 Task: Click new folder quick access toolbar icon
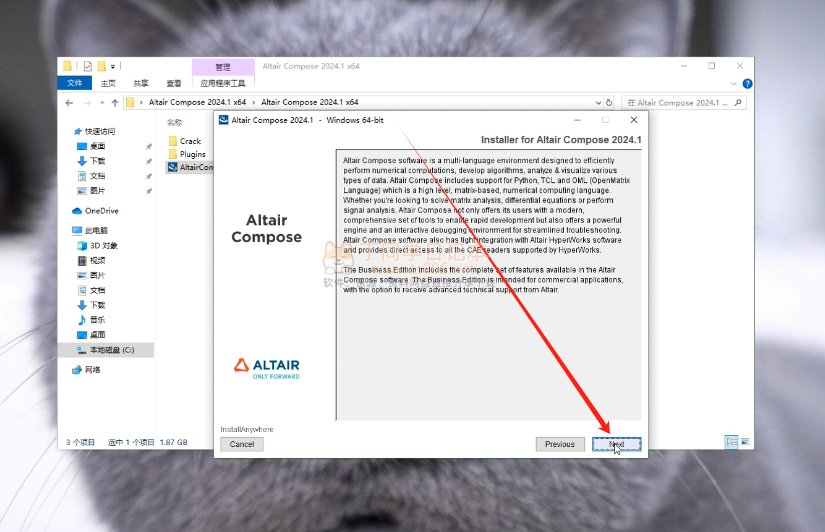(102, 66)
